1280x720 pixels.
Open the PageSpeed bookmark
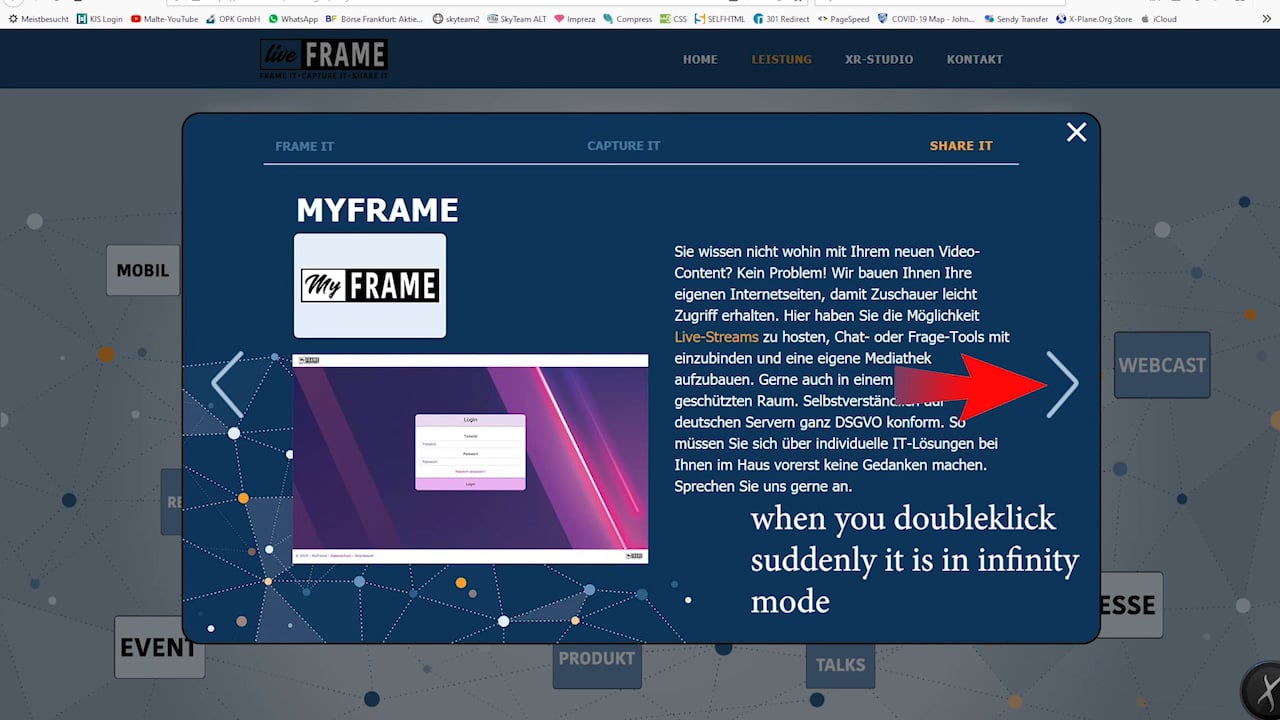pos(843,19)
